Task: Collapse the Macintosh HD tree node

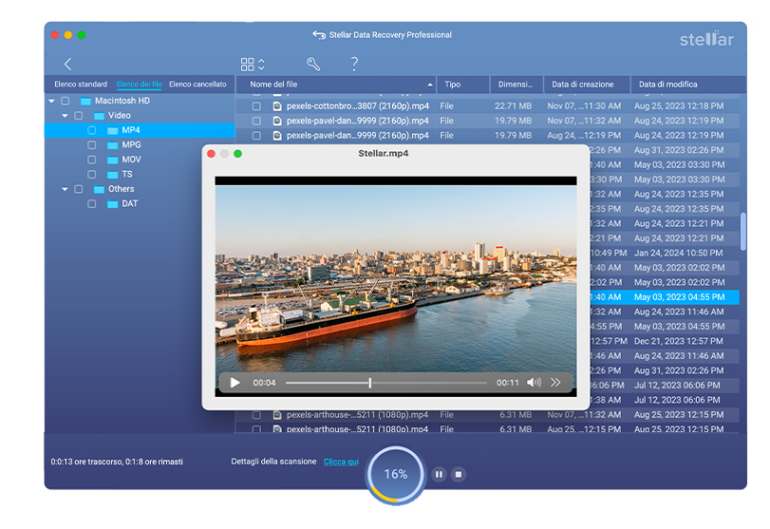Action: tap(52, 101)
